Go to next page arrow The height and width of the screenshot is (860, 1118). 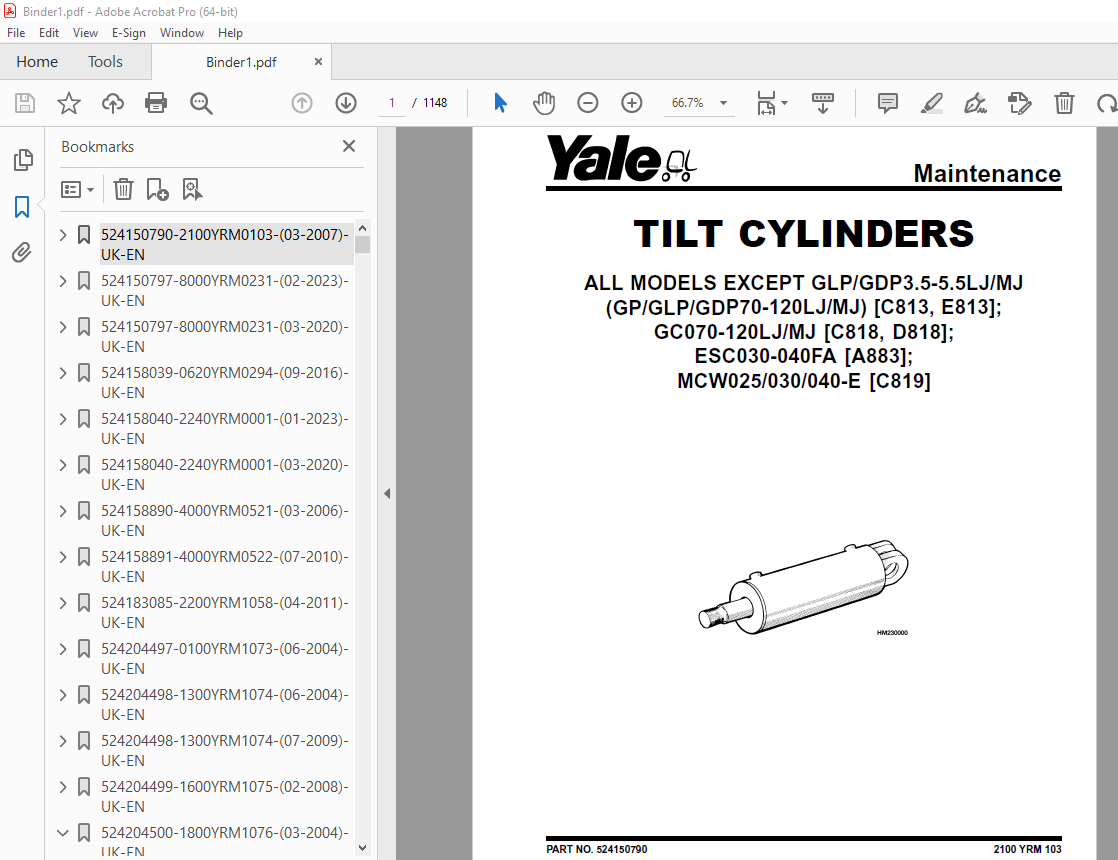346,103
